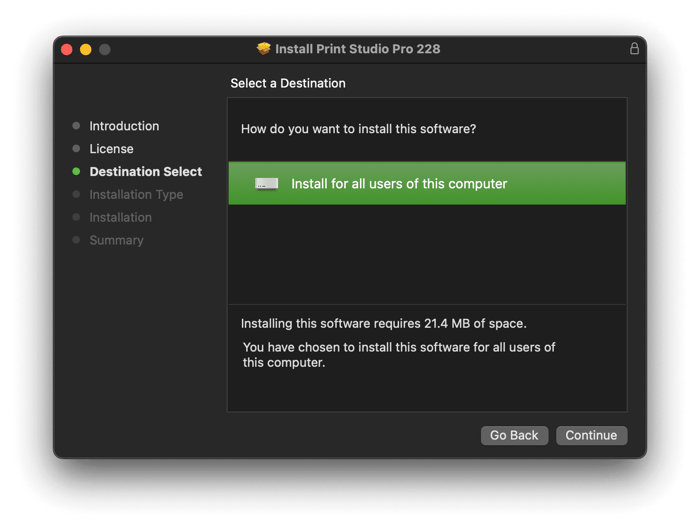Minimize the installer with the yellow button
The image size is (700, 529).
[x=86, y=49]
